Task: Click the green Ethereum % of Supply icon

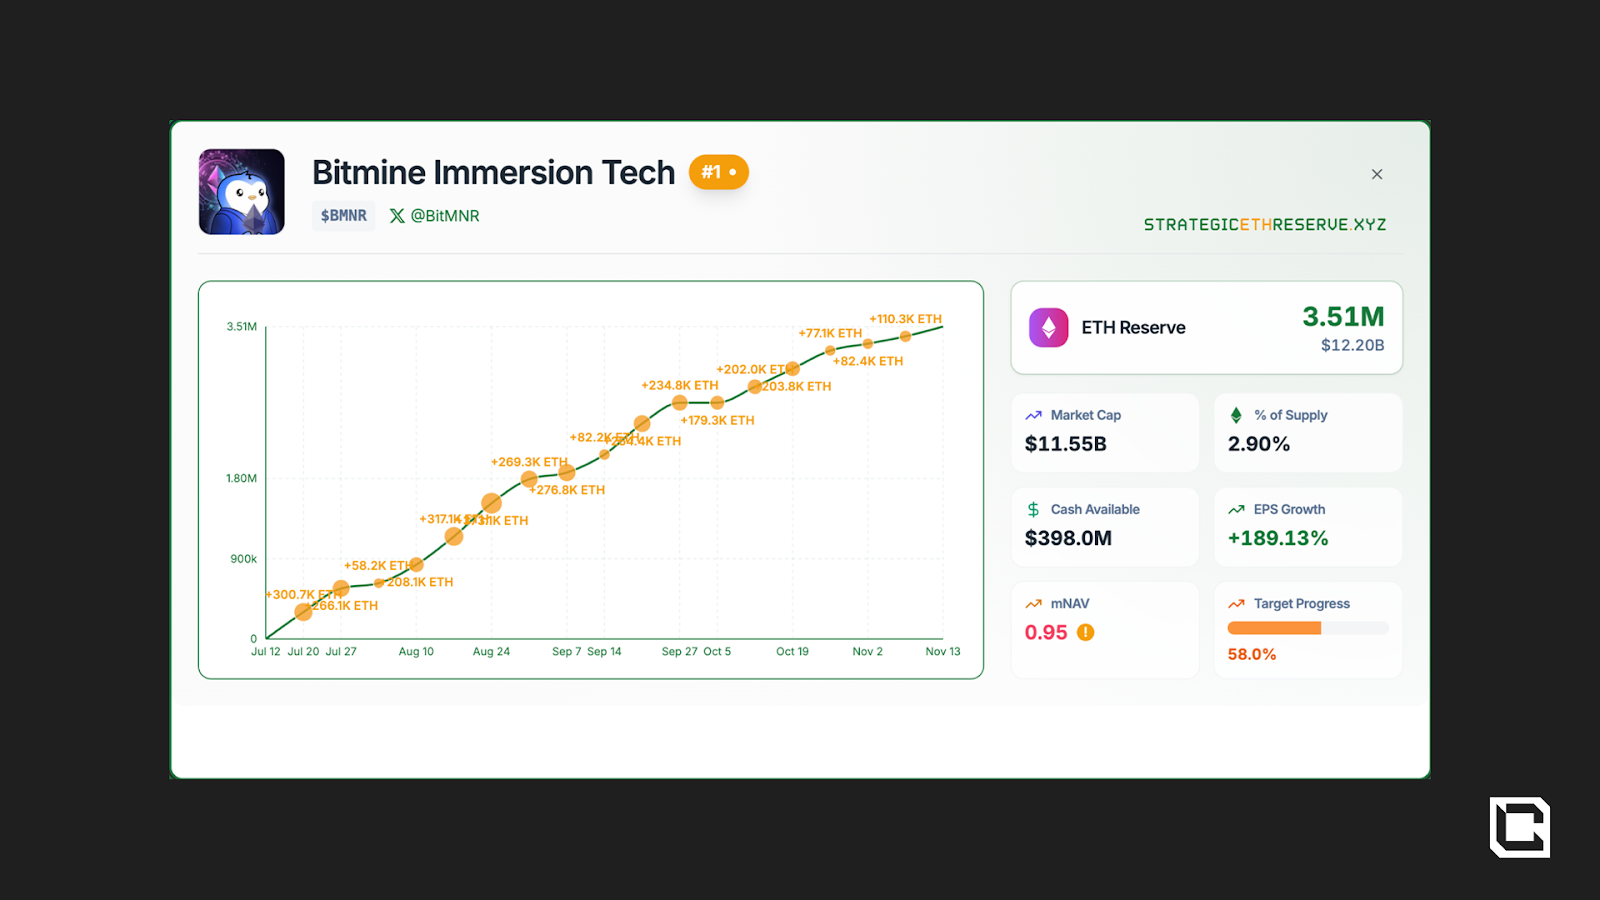Action: pyautogui.click(x=1236, y=416)
